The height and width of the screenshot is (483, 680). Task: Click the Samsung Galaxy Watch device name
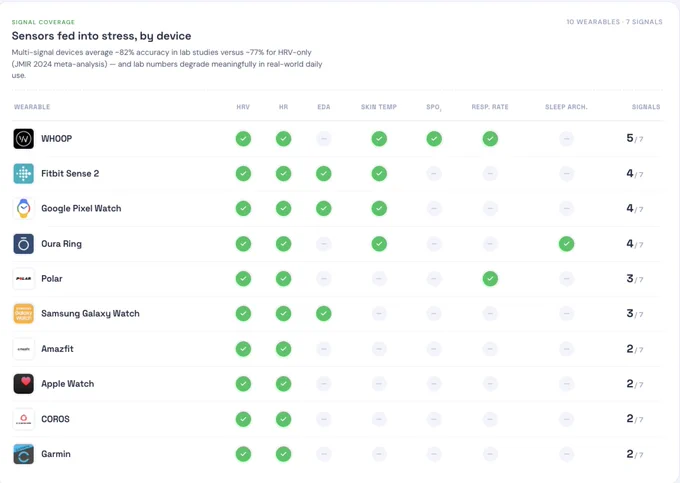coord(90,313)
